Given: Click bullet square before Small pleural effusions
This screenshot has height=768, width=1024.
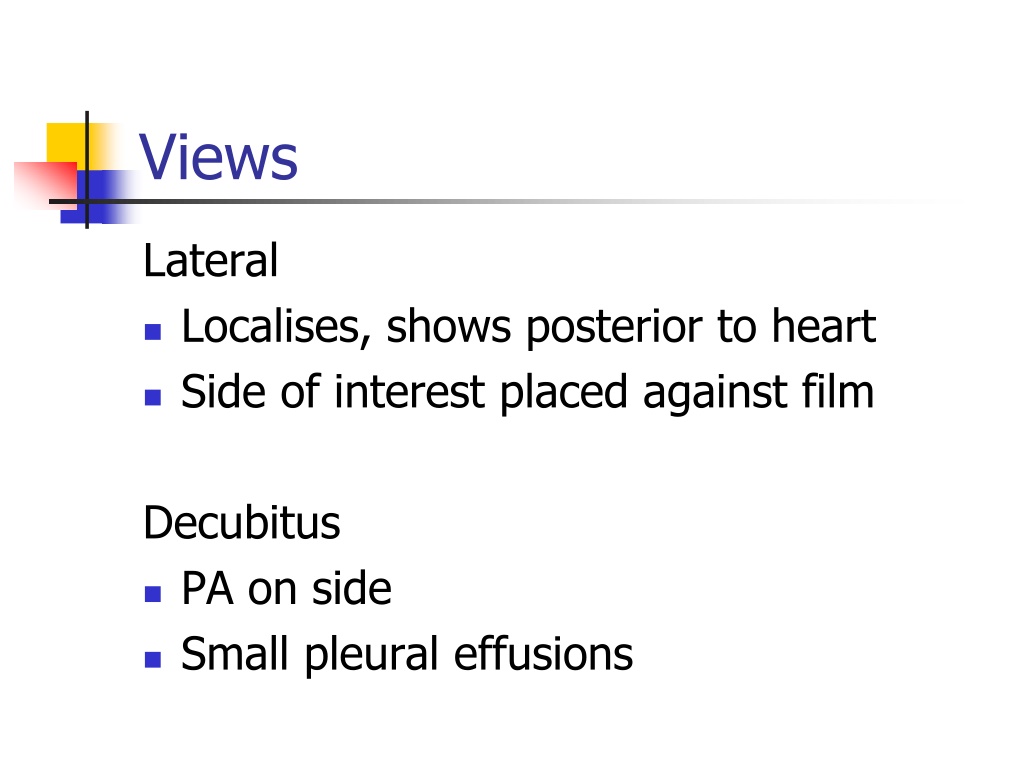Looking at the screenshot, I should pyautogui.click(x=153, y=660).
